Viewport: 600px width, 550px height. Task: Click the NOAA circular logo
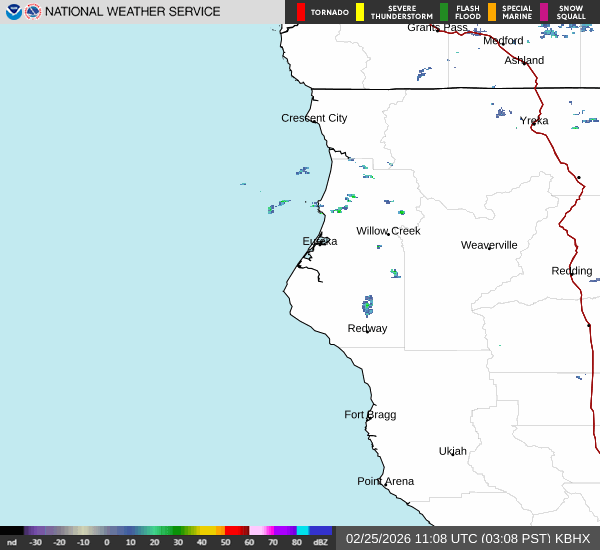click(x=14, y=12)
